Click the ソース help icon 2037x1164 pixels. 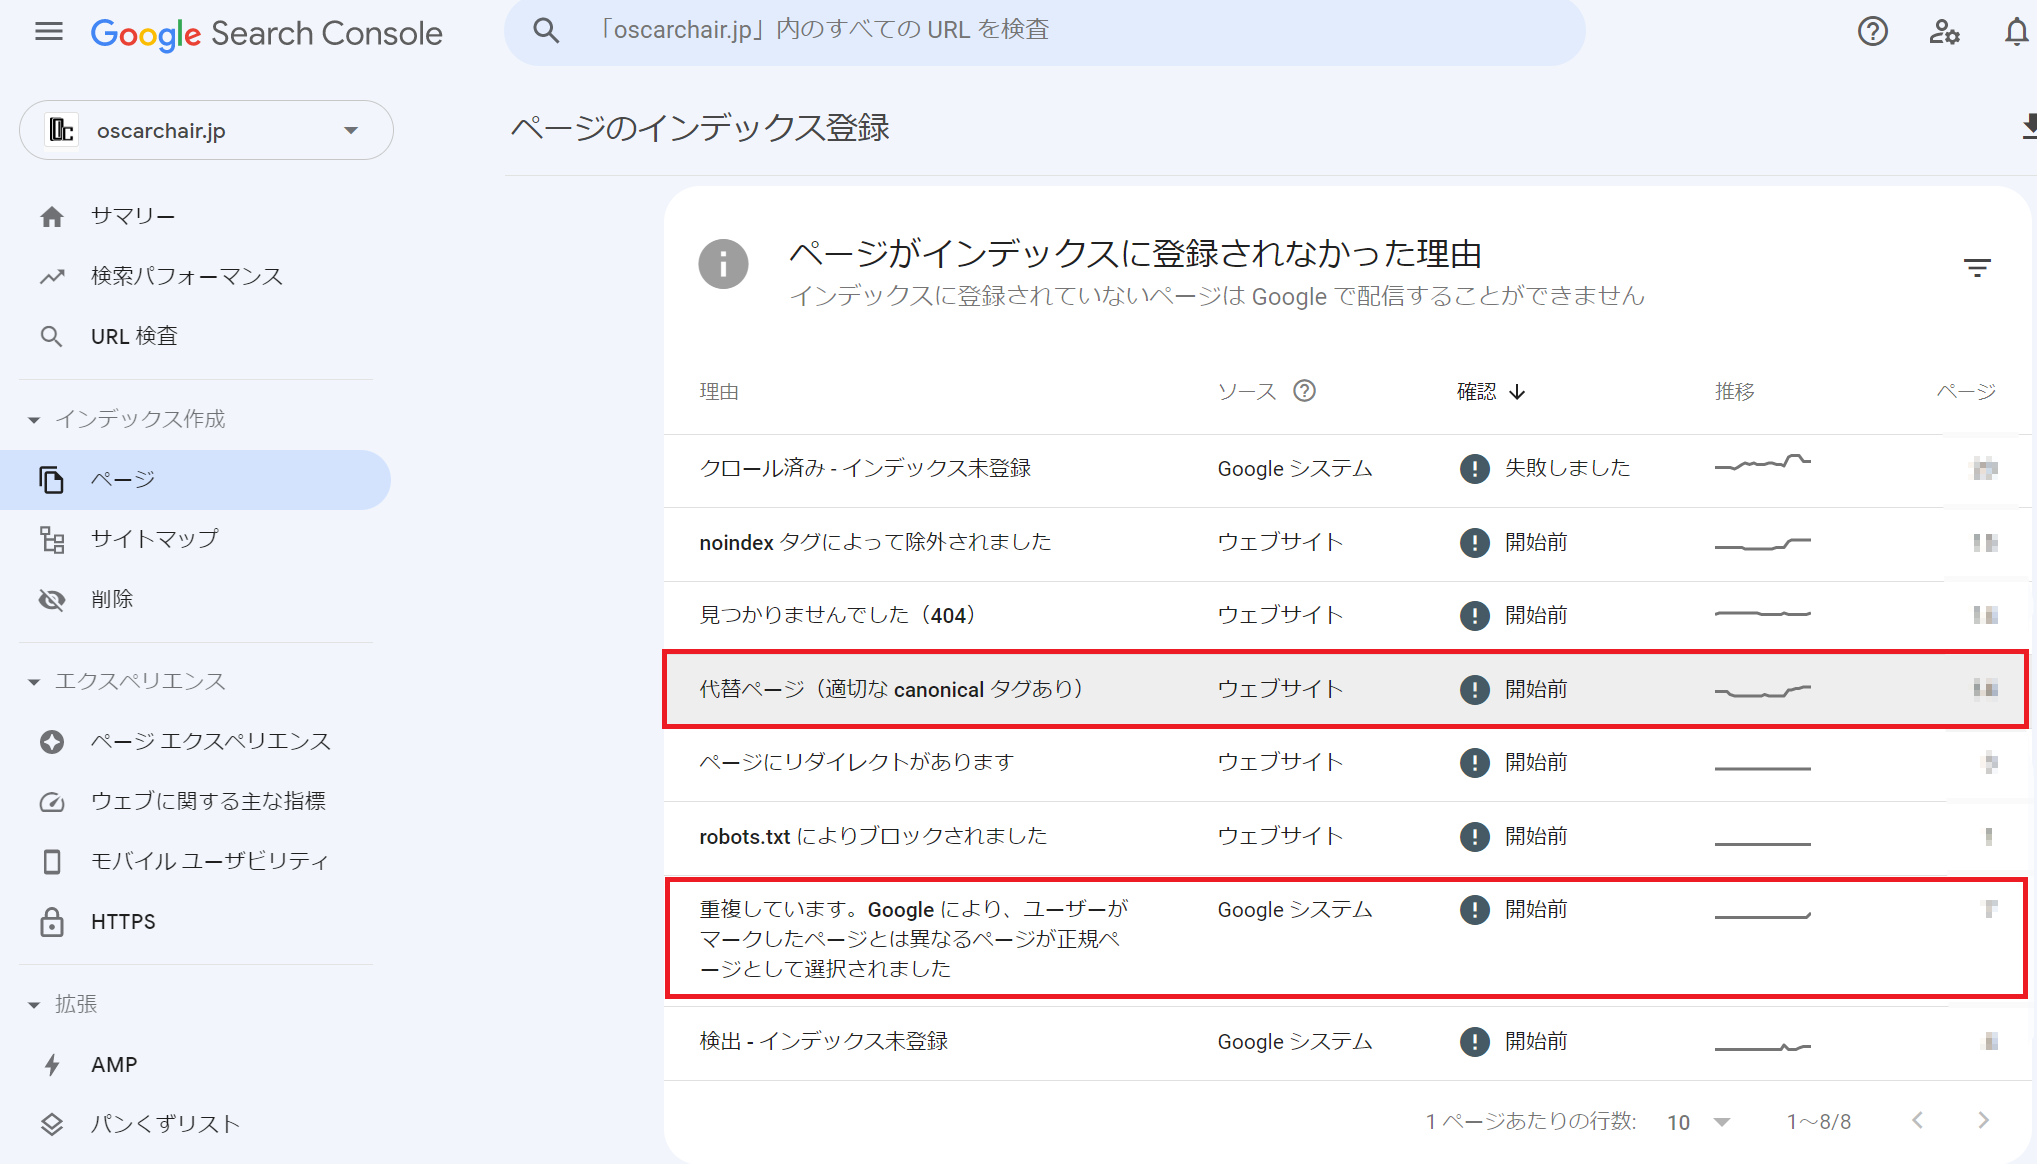tap(1304, 391)
